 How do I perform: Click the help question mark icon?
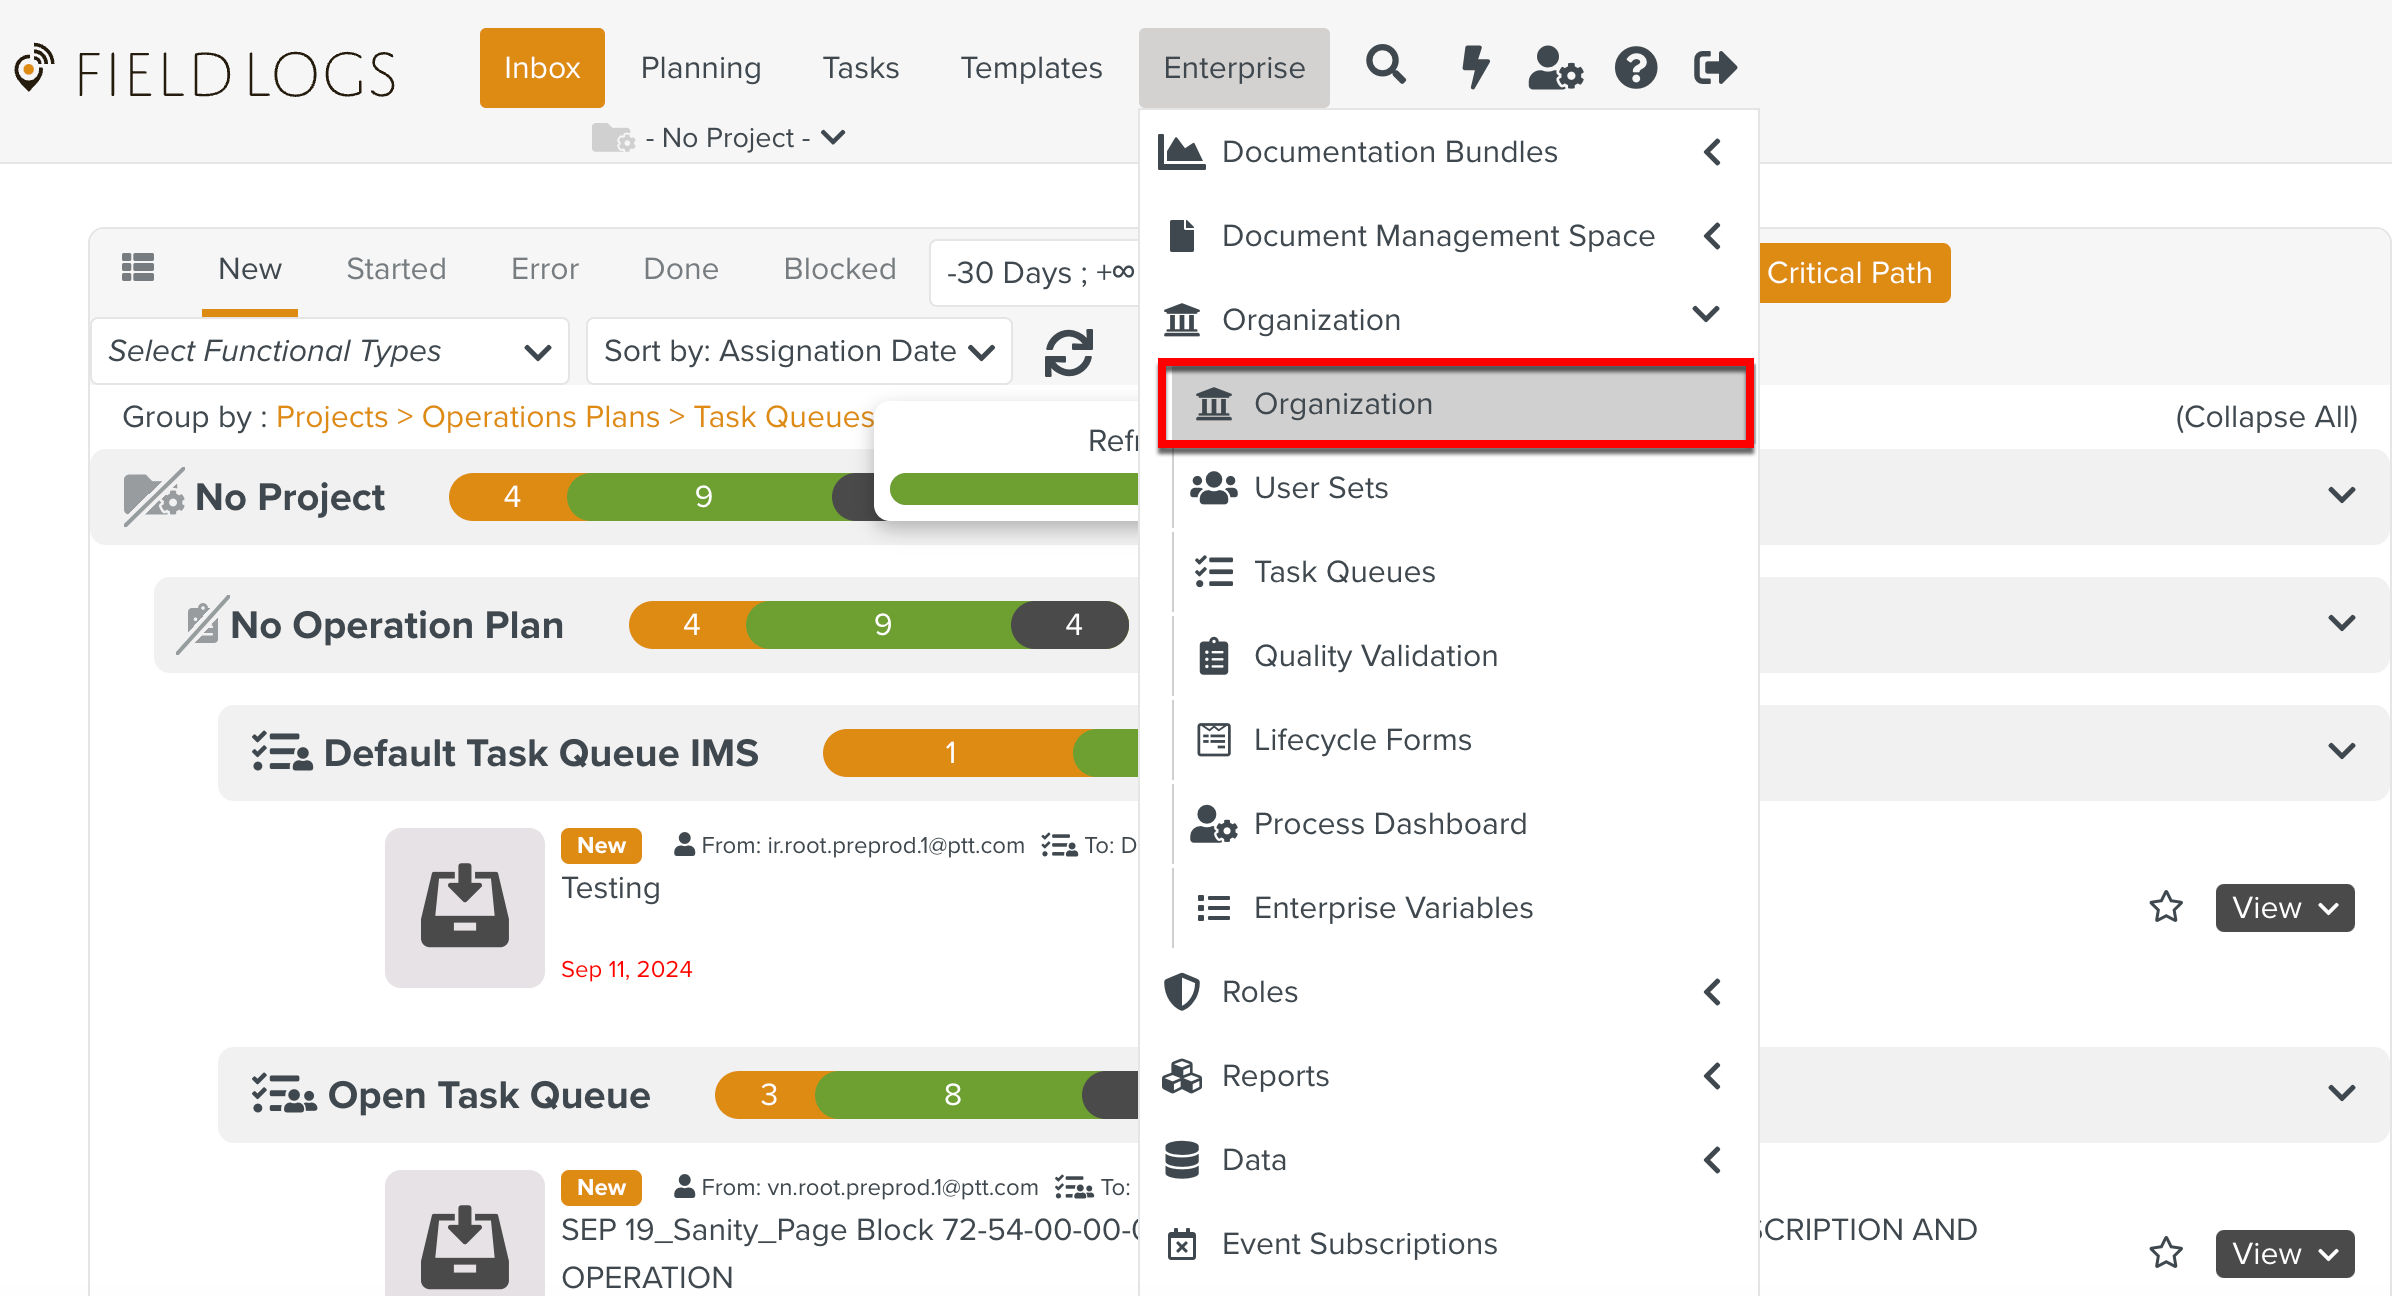1636,67
